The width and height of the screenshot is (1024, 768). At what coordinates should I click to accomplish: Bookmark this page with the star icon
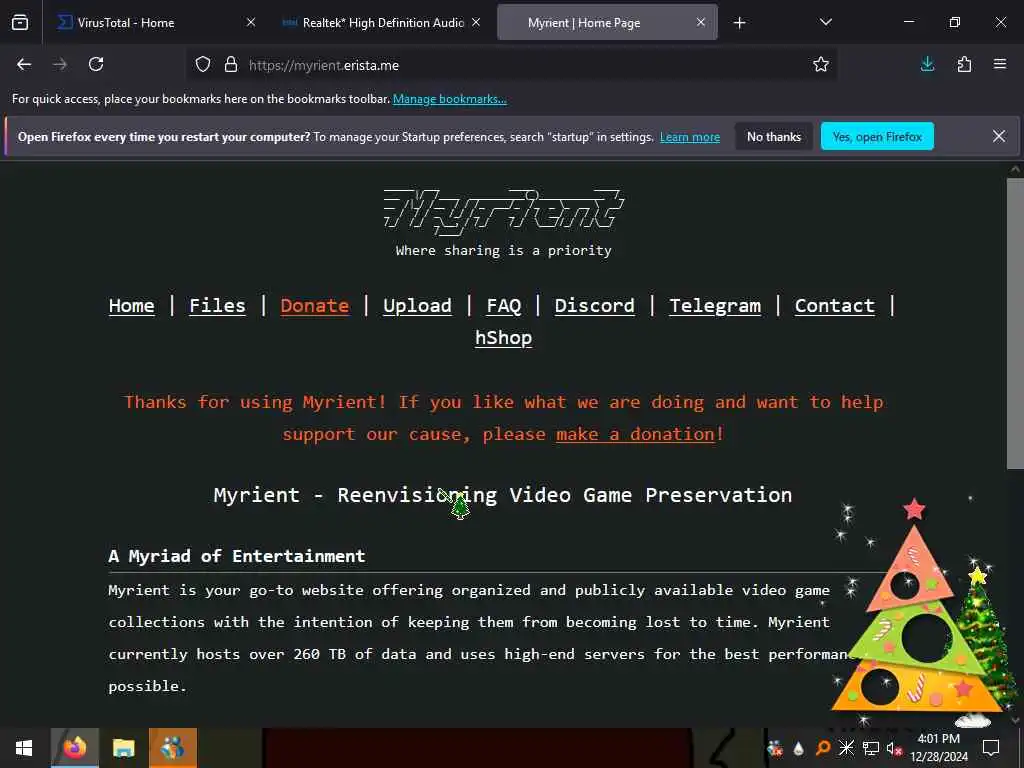(x=821, y=65)
